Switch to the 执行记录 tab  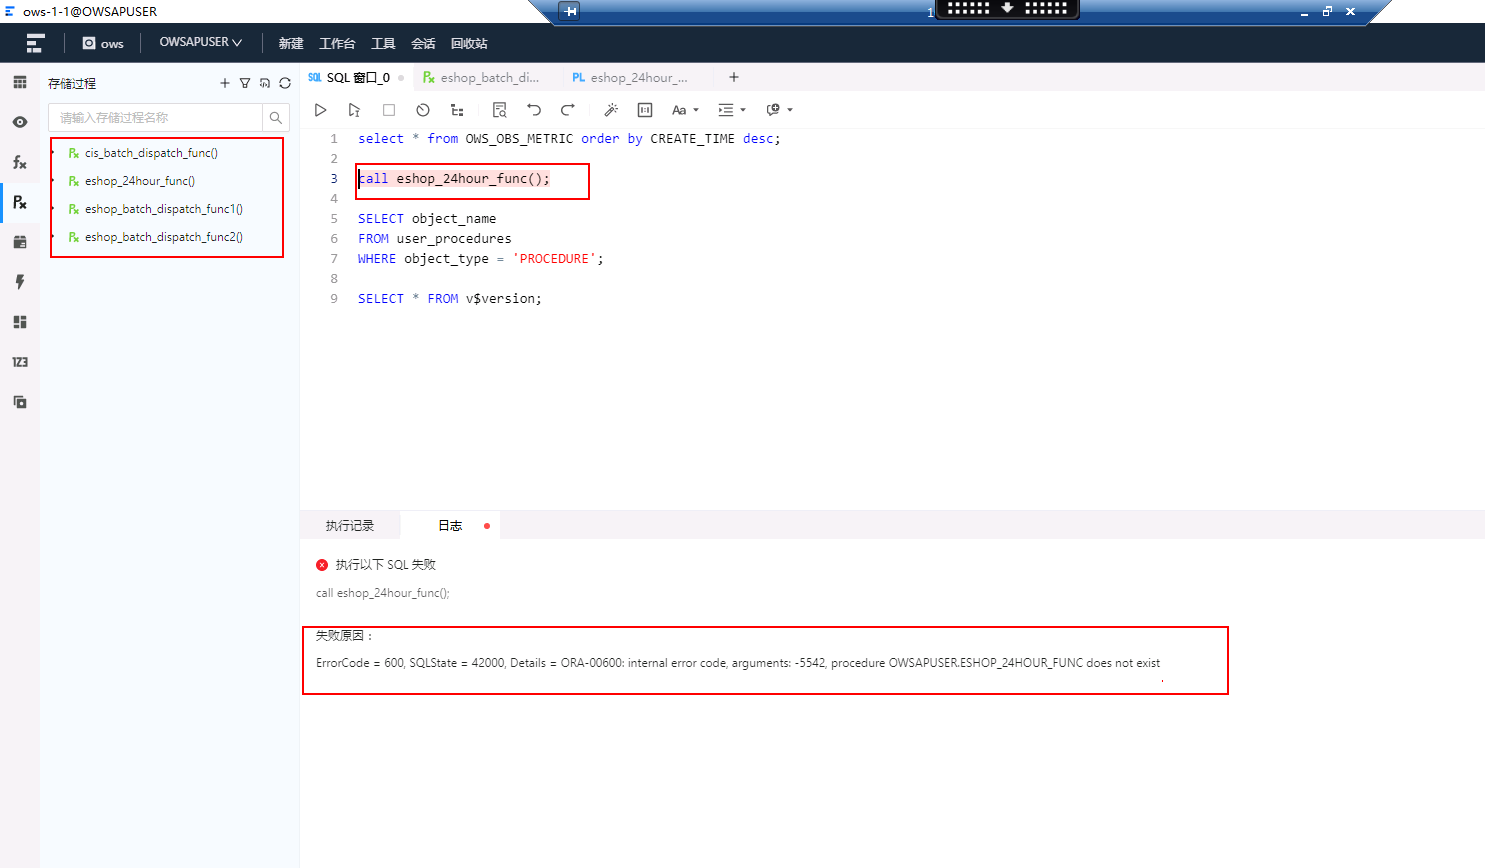[350, 526]
